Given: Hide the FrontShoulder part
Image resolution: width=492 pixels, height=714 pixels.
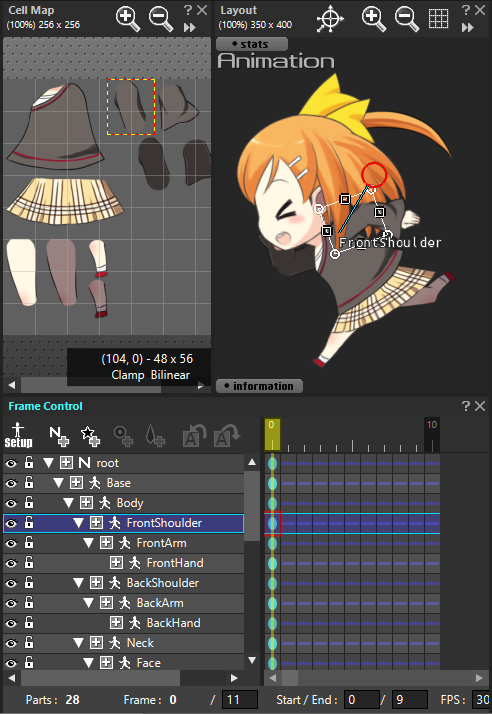Looking at the screenshot, I should click(x=11, y=524).
